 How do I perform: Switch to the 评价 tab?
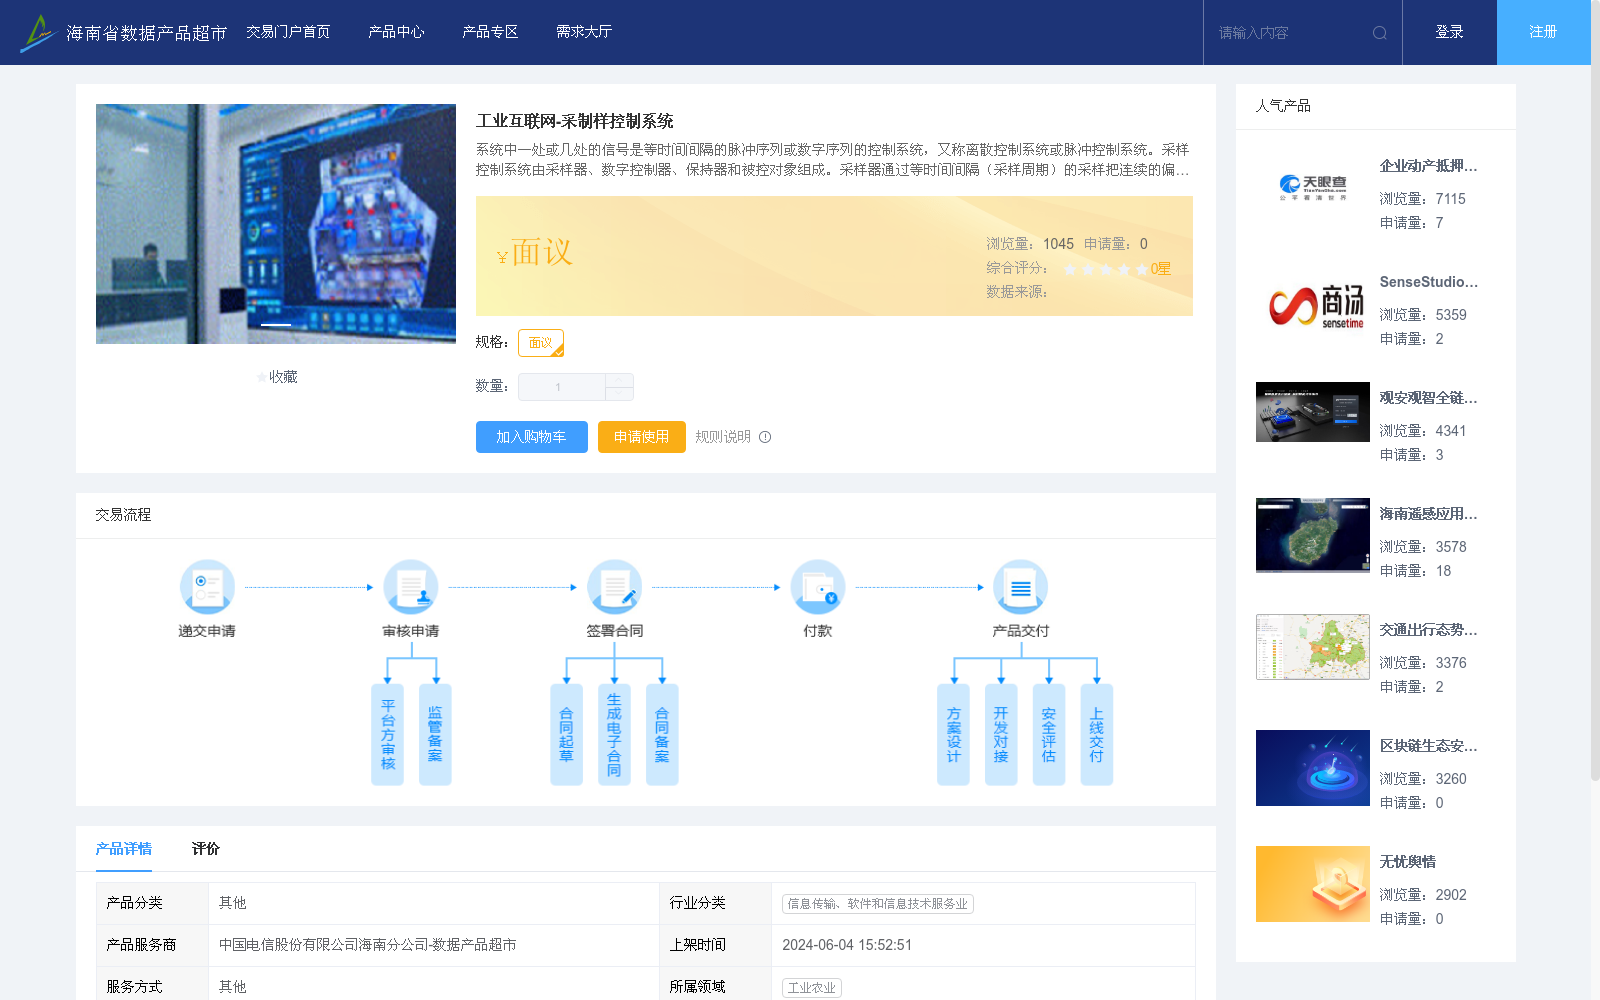(206, 848)
